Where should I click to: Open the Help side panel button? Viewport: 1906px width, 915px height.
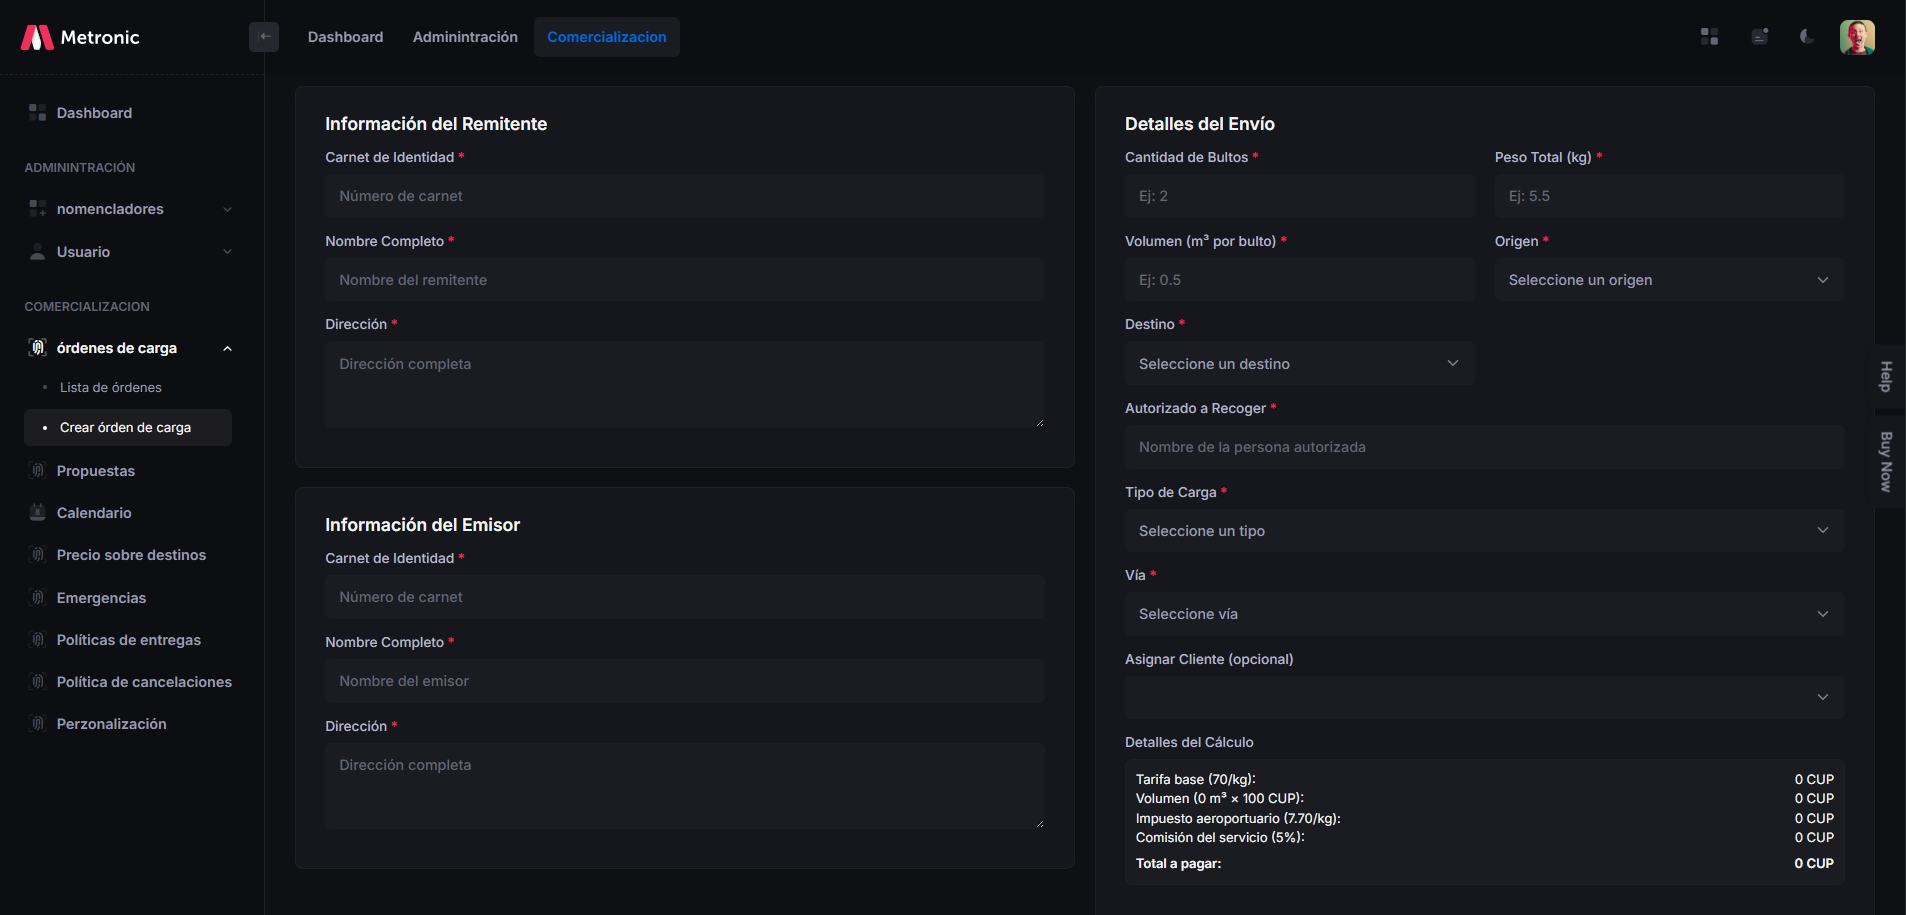pyautogui.click(x=1886, y=376)
